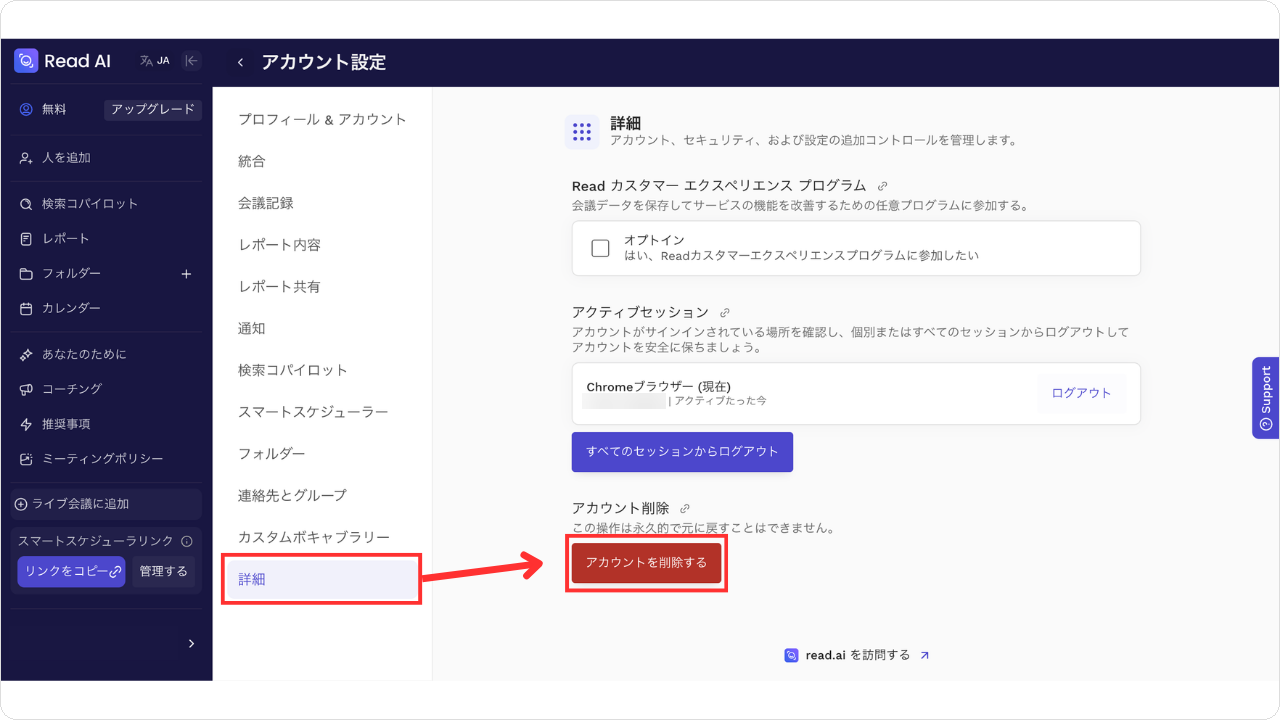Click the external arrow icon beside read.ai link

click(924, 656)
